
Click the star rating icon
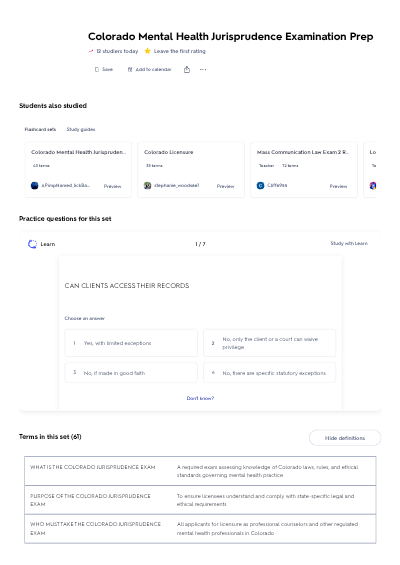[x=147, y=51]
